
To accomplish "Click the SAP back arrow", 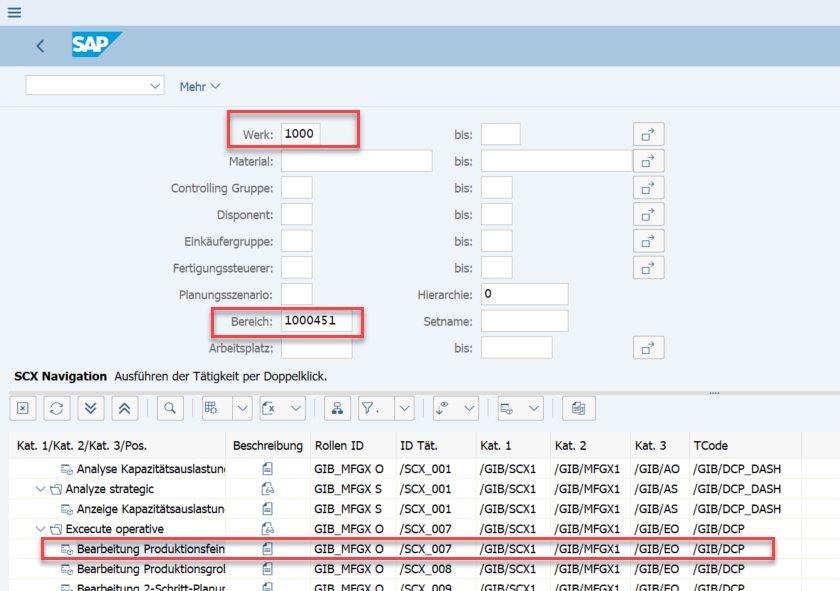I will (40, 46).
